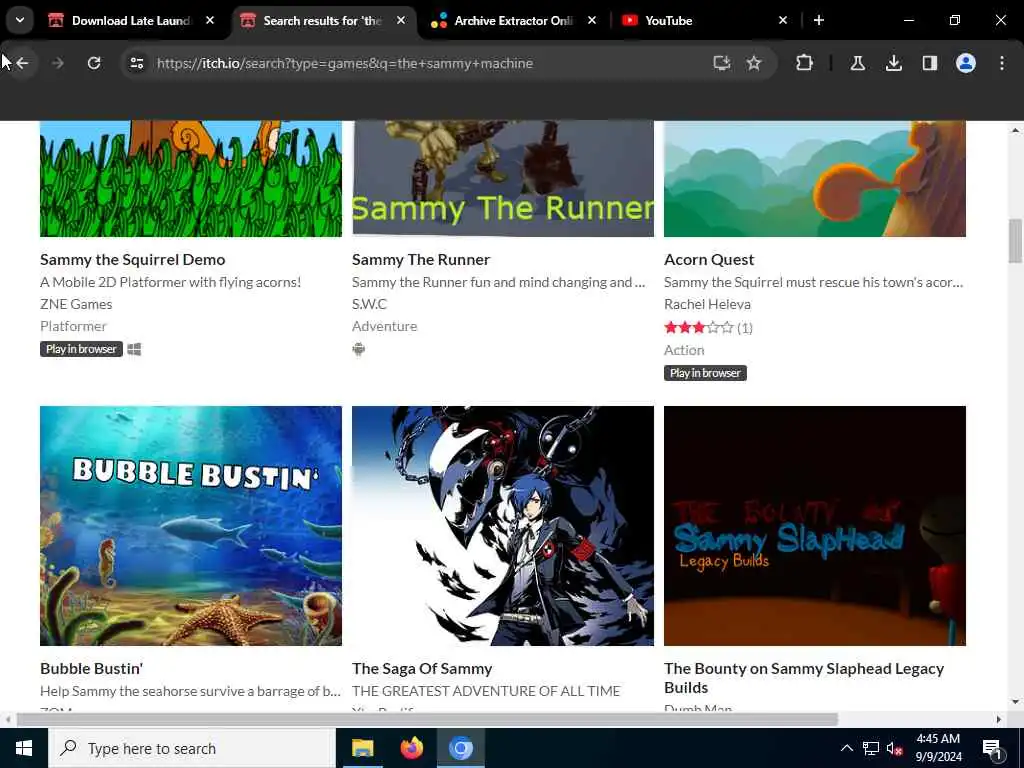1024x768 pixels.
Task: Click Android platform icon on Sammy The Runner
Action: point(359,349)
